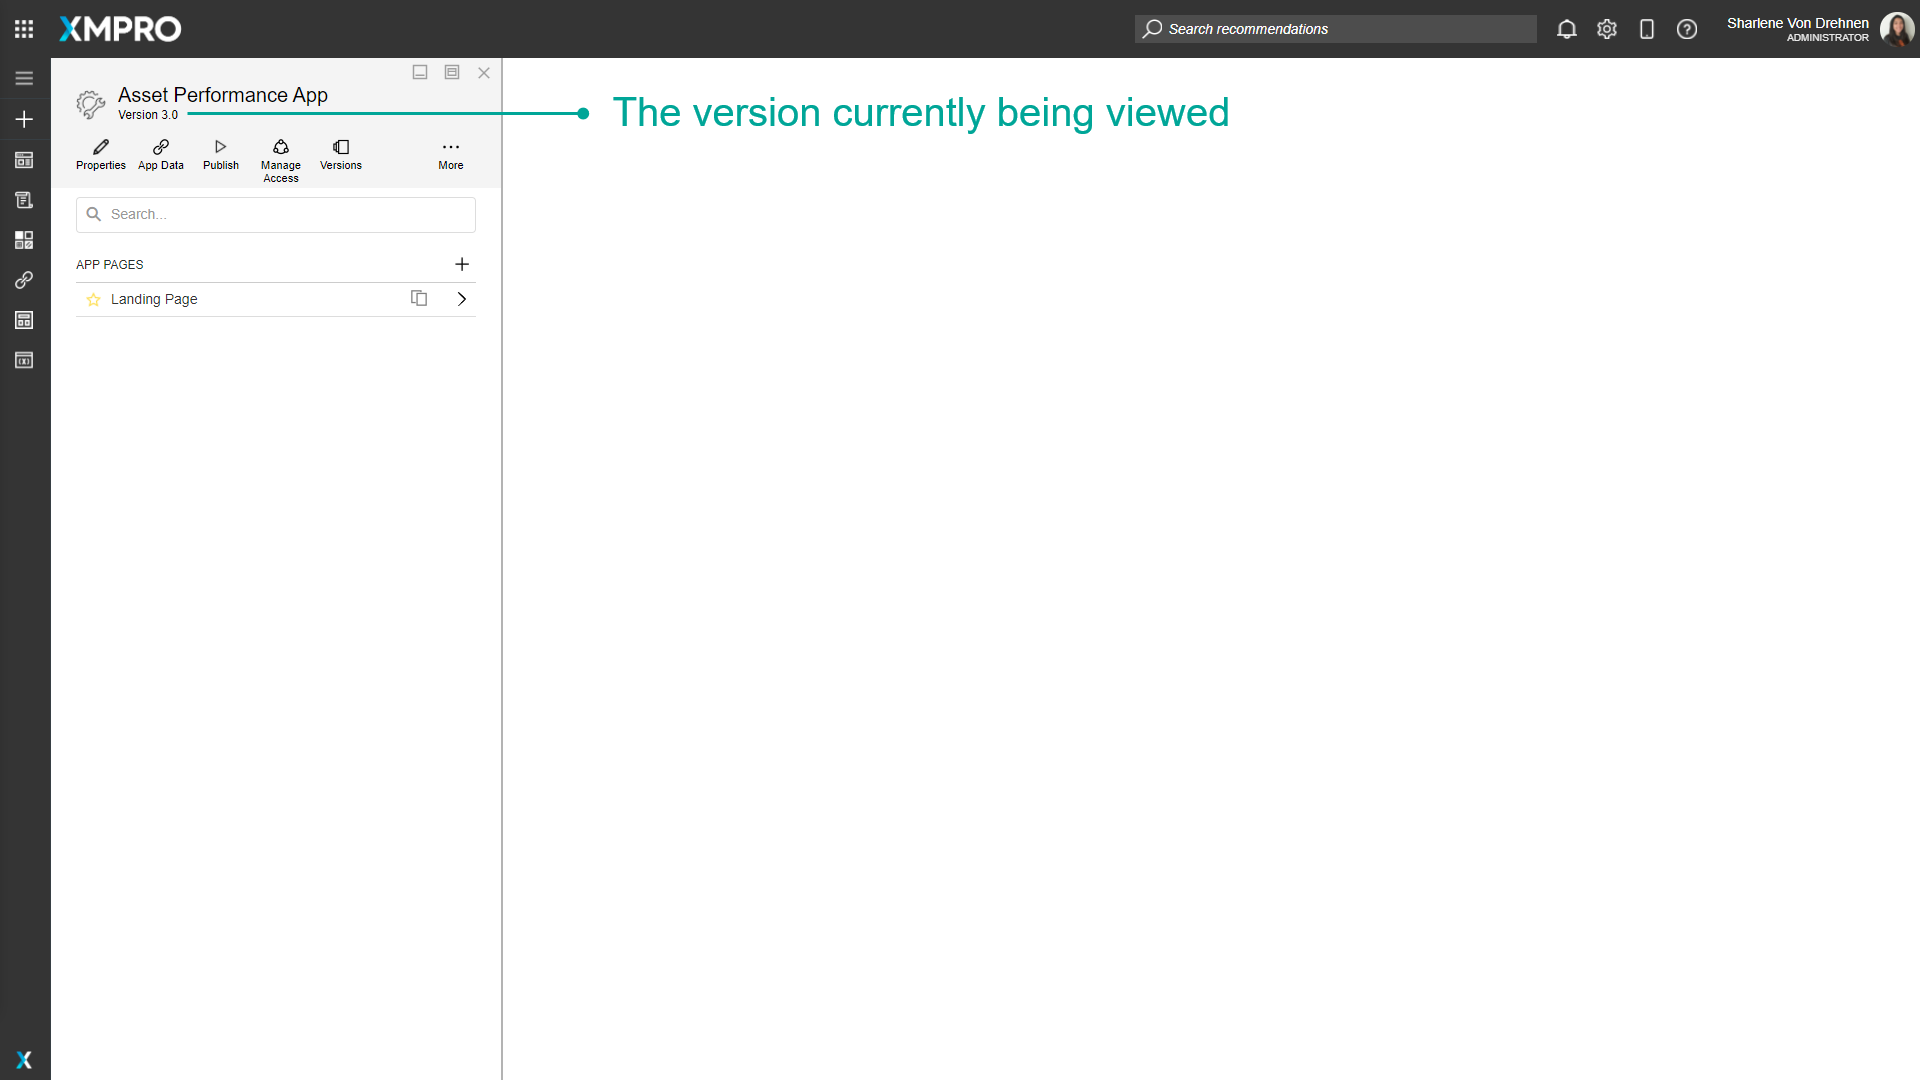The height and width of the screenshot is (1080, 1920).
Task: Toggle the Landing Page favorite star
Action: pyautogui.click(x=93, y=299)
